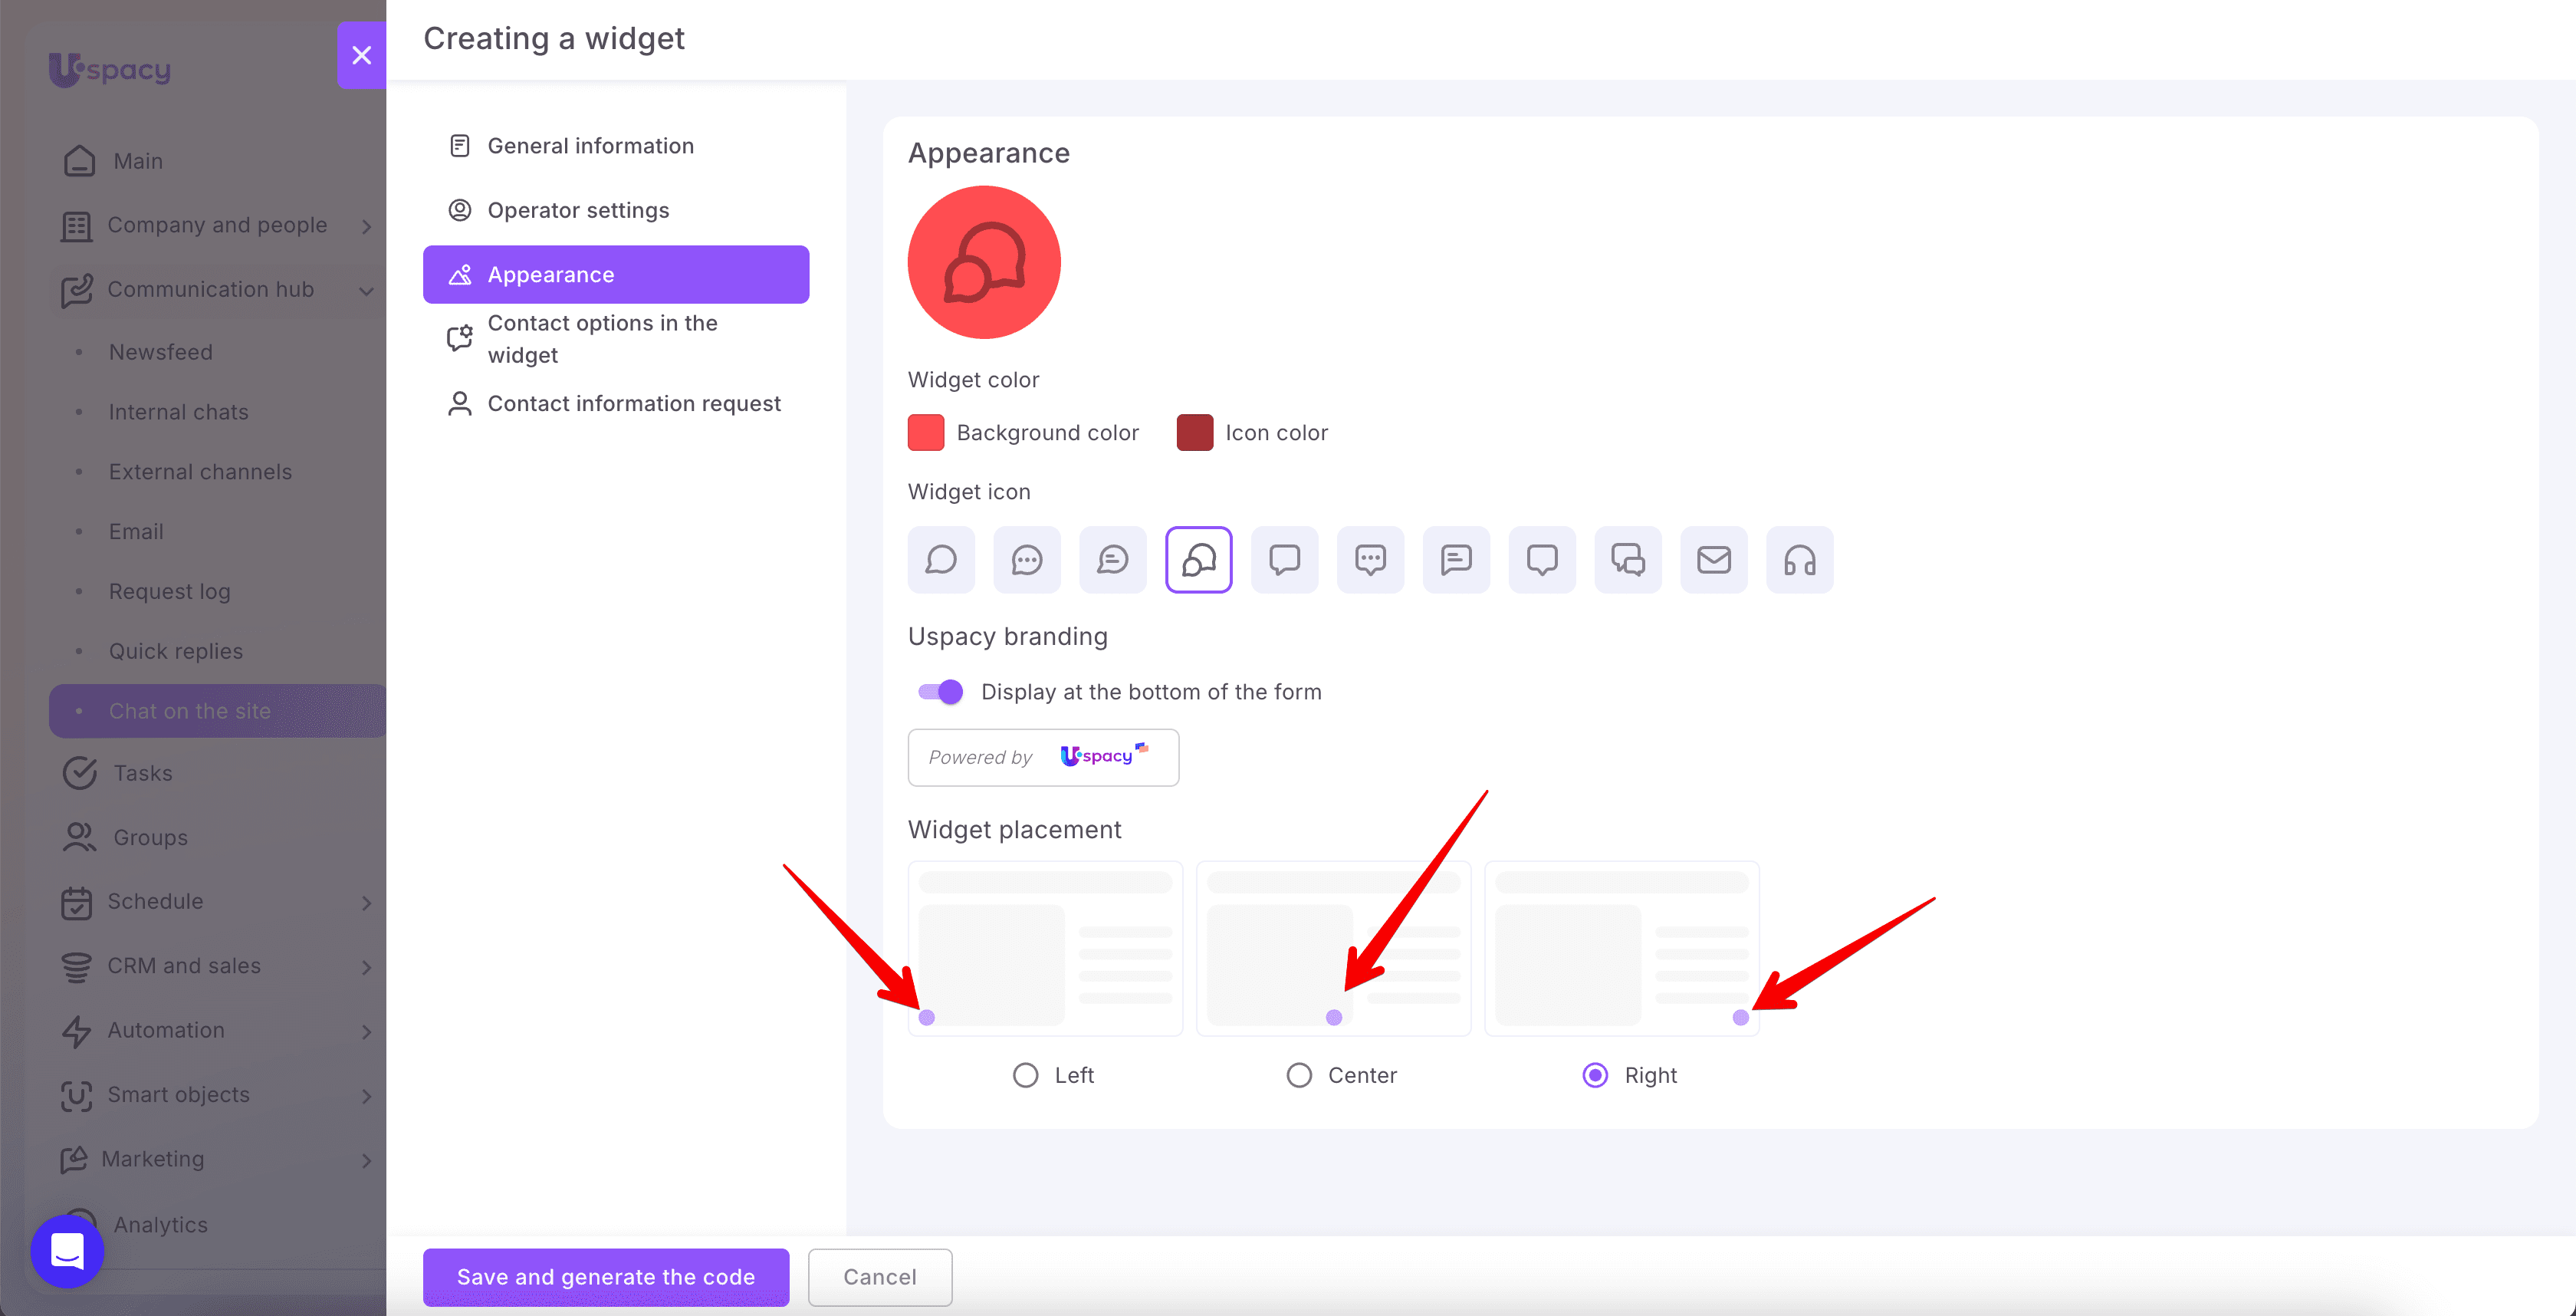
Task: Go to Contact options in the widget
Action: 616,339
